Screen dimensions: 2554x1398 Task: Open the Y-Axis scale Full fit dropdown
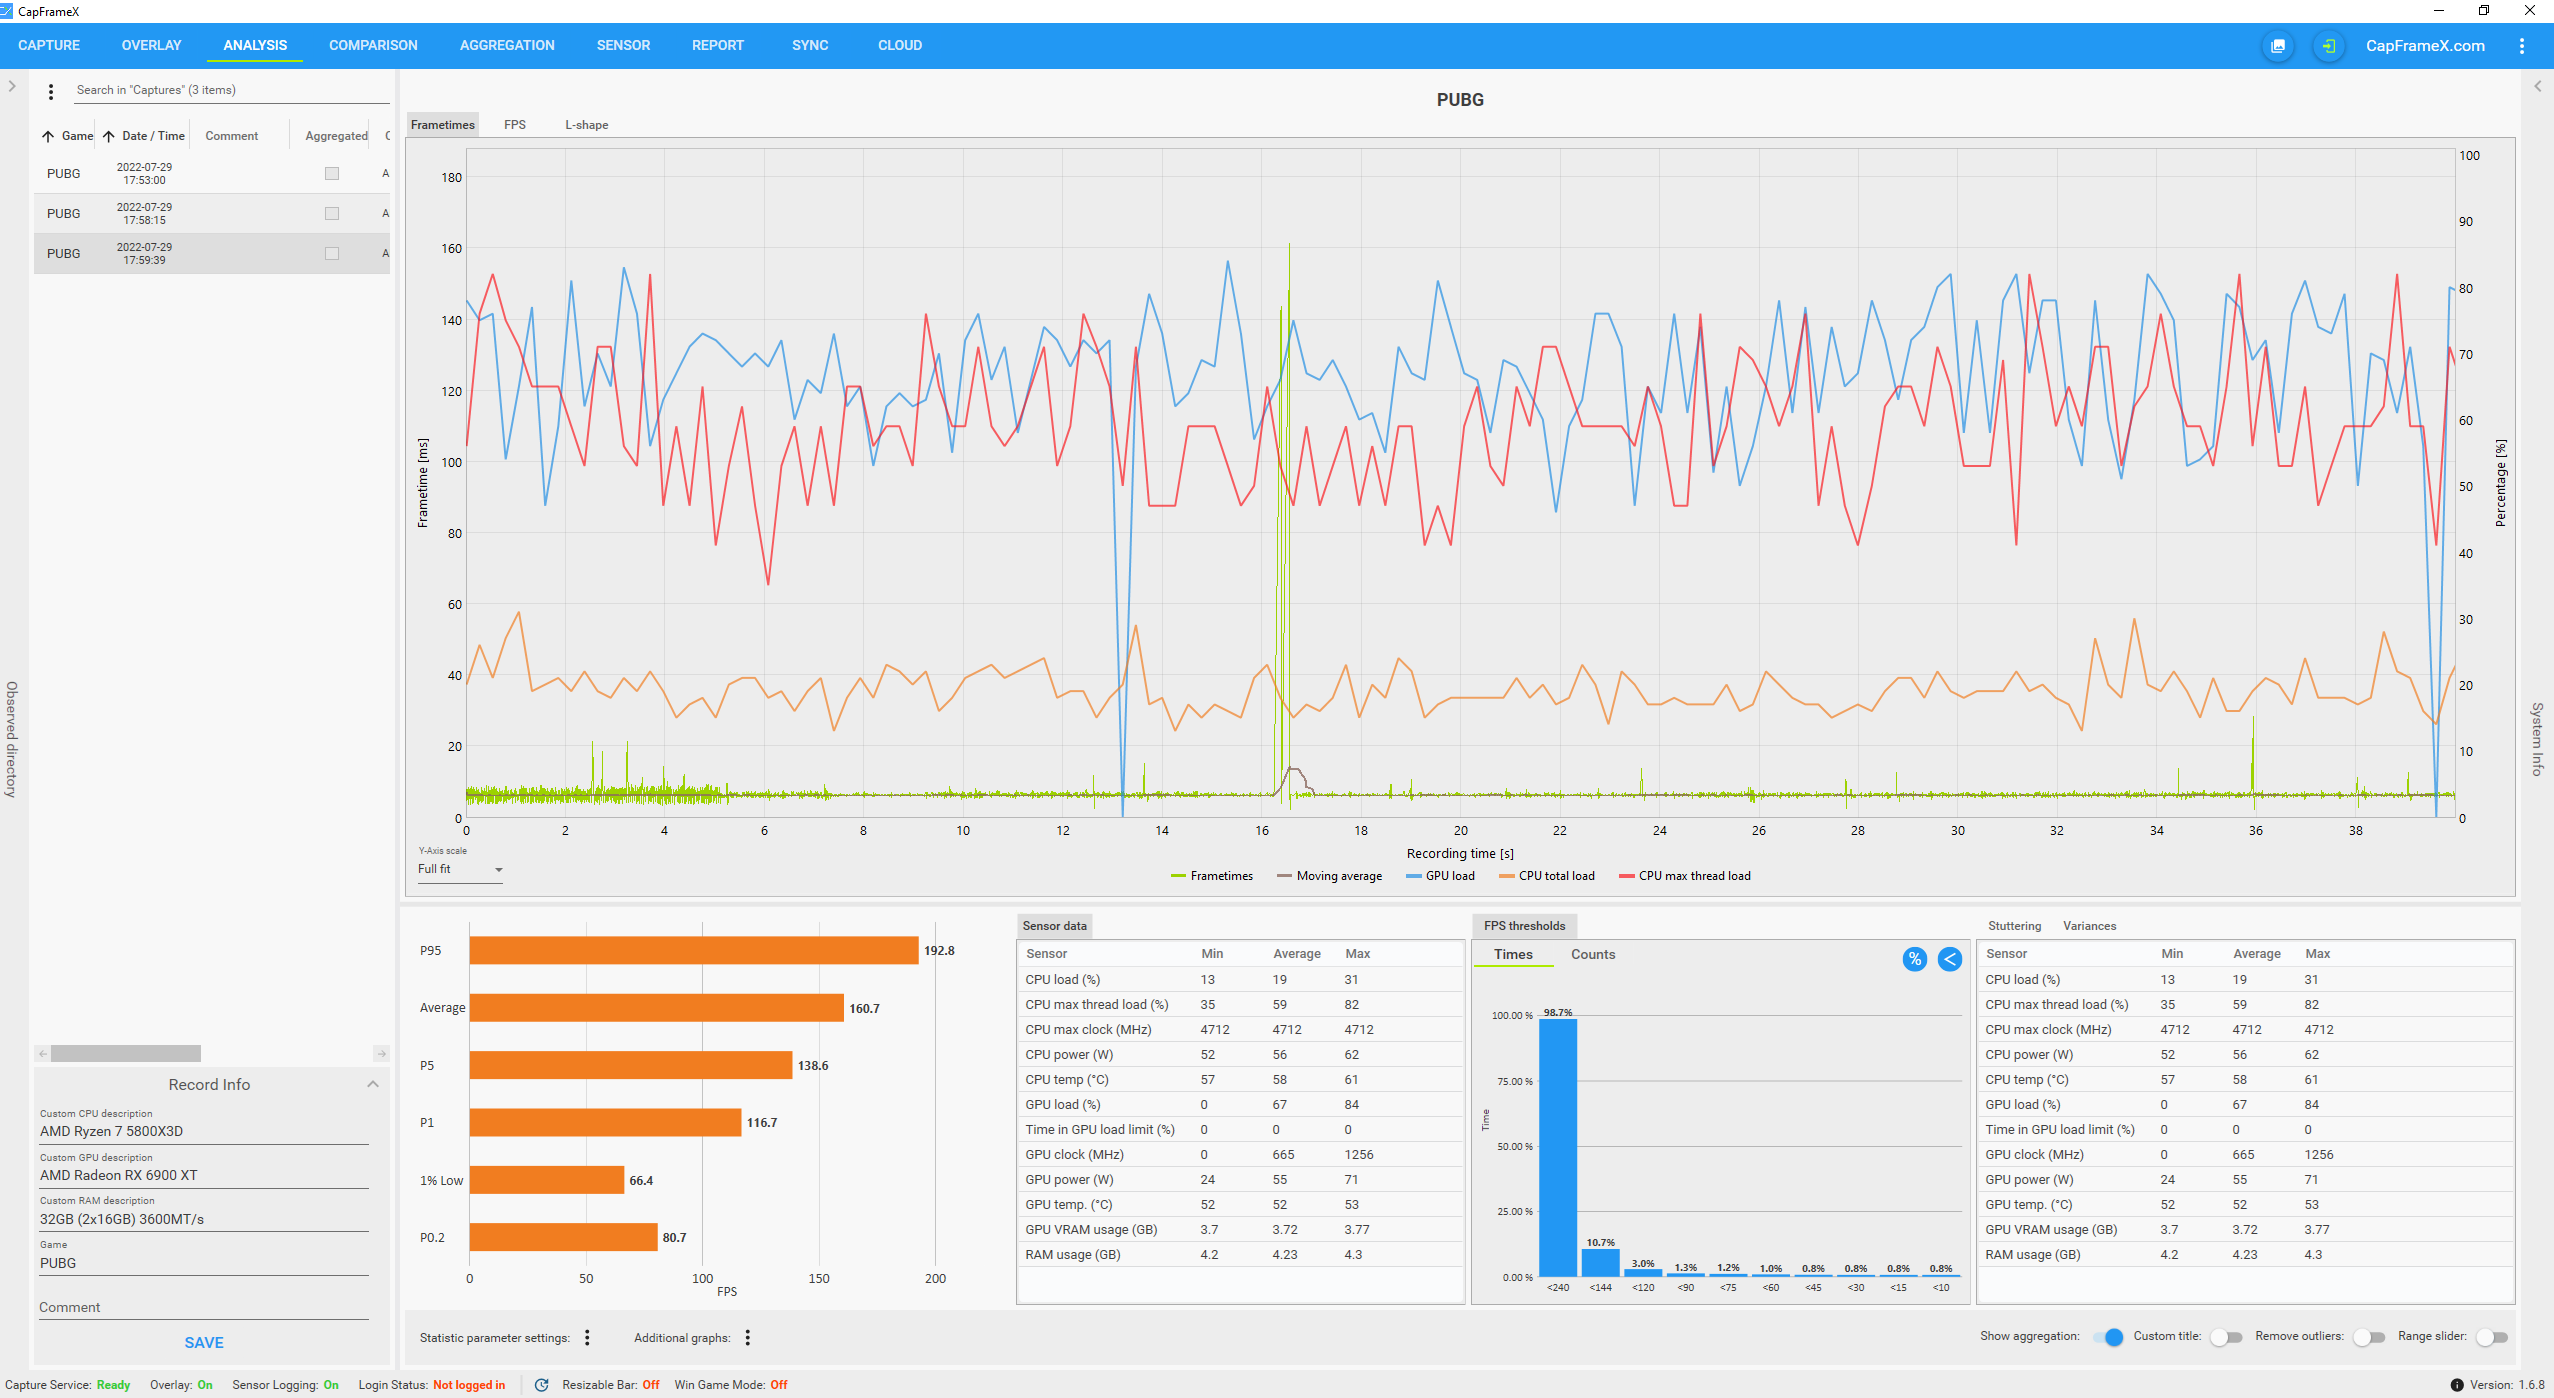coord(460,869)
